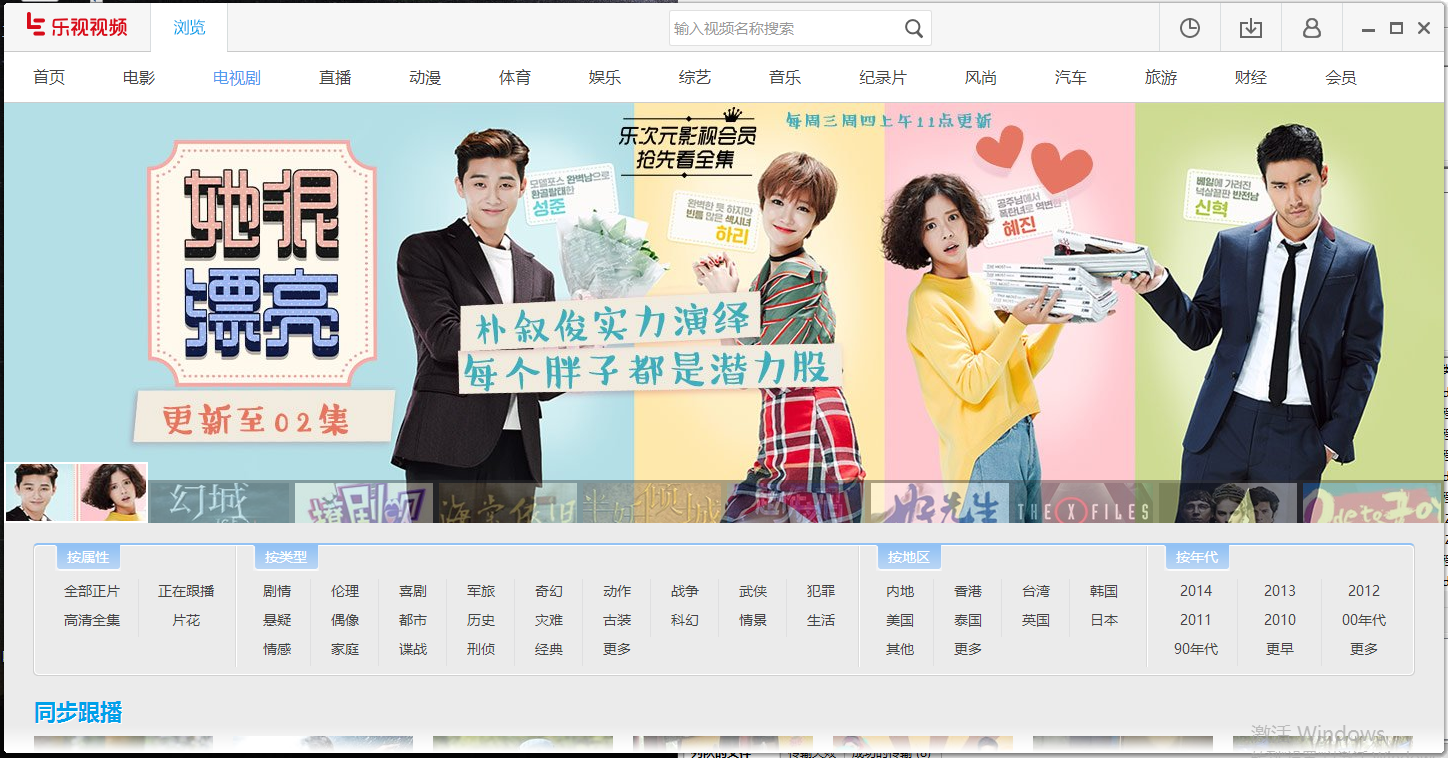Expand 更多 in the region filter
Viewport: 1448px width, 758px height.
pos(968,649)
